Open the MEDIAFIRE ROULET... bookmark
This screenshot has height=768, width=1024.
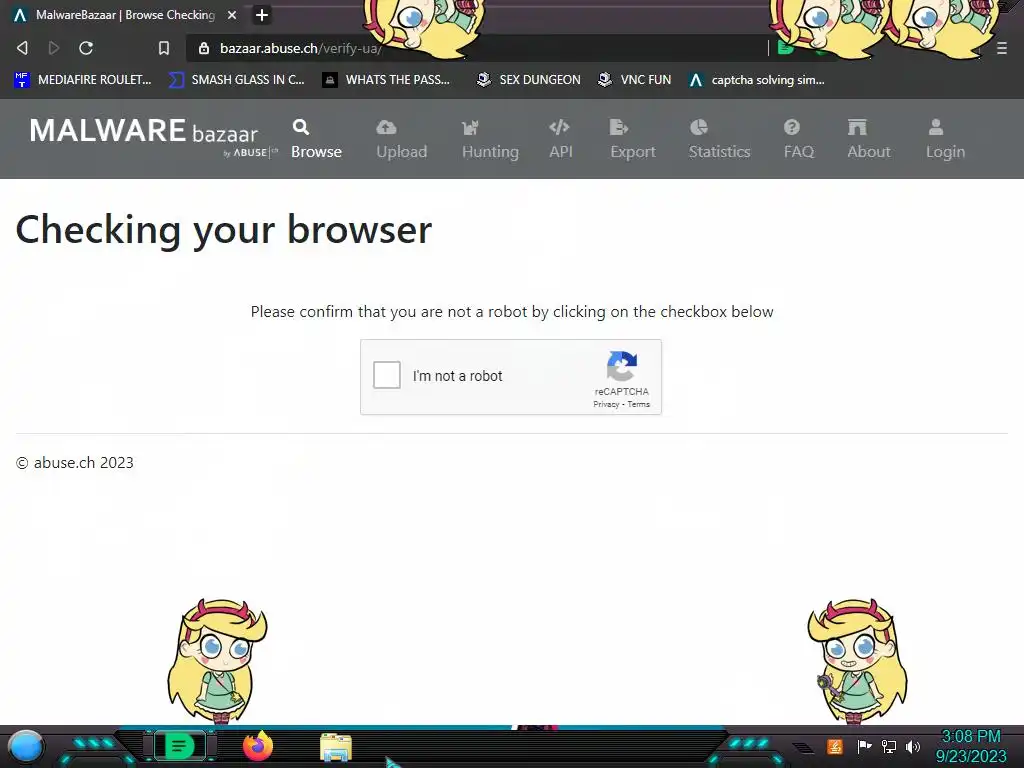point(82,80)
